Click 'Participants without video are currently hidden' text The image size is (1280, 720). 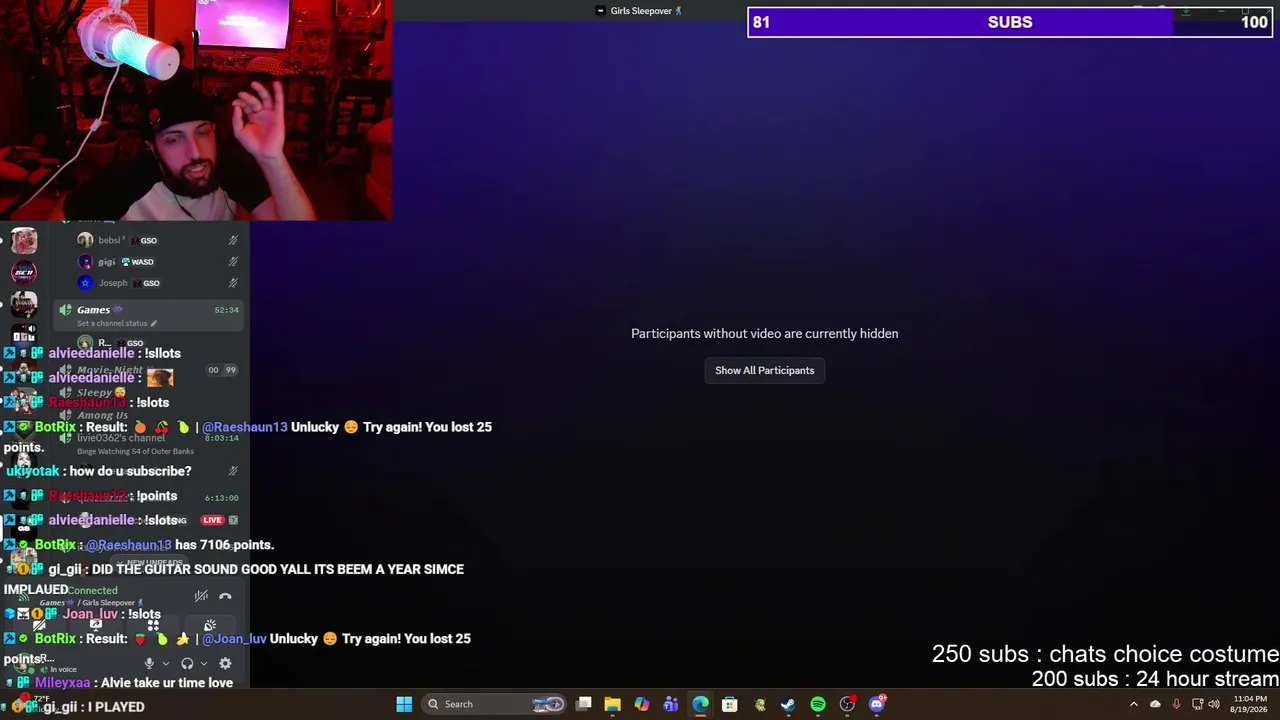[x=764, y=334]
